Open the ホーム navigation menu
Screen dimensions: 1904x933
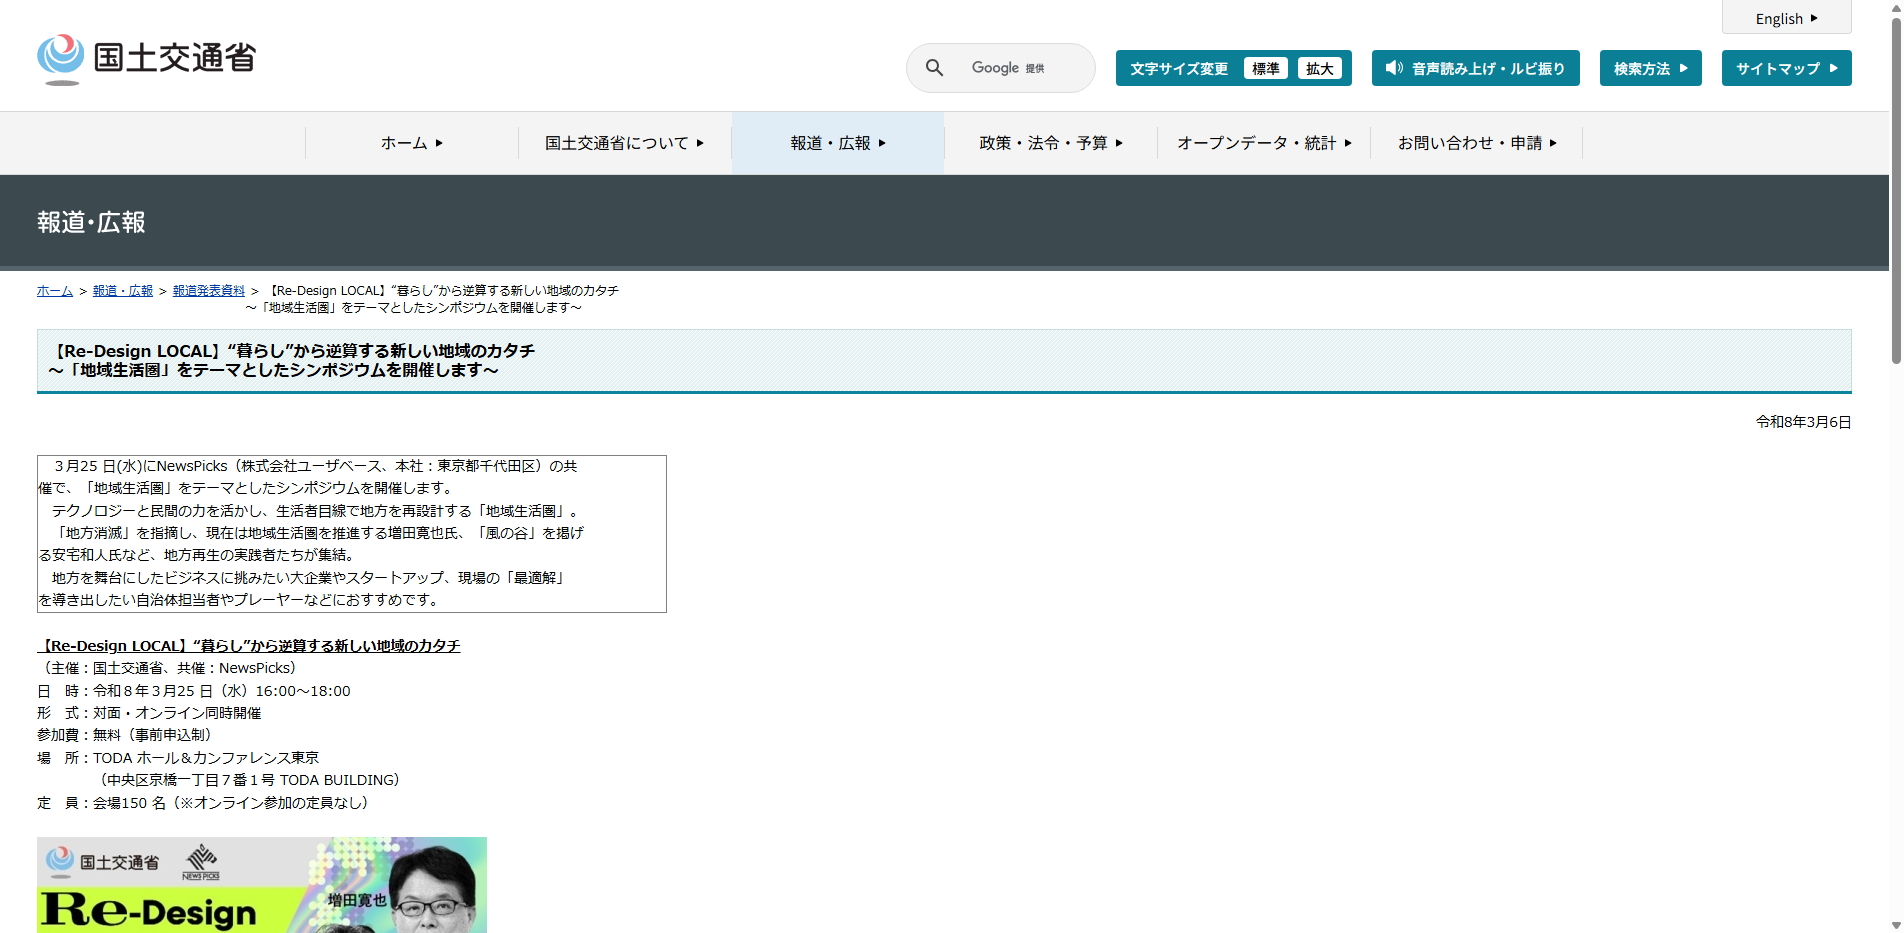pos(410,142)
